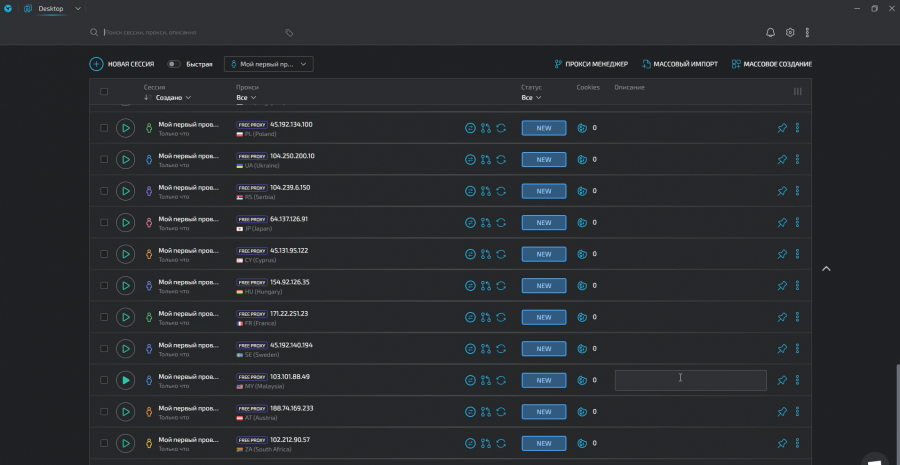The width and height of the screenshot is (900, 465).
Task: Tick the checkbox for the Japan session
Action: (x=104, y=223)
